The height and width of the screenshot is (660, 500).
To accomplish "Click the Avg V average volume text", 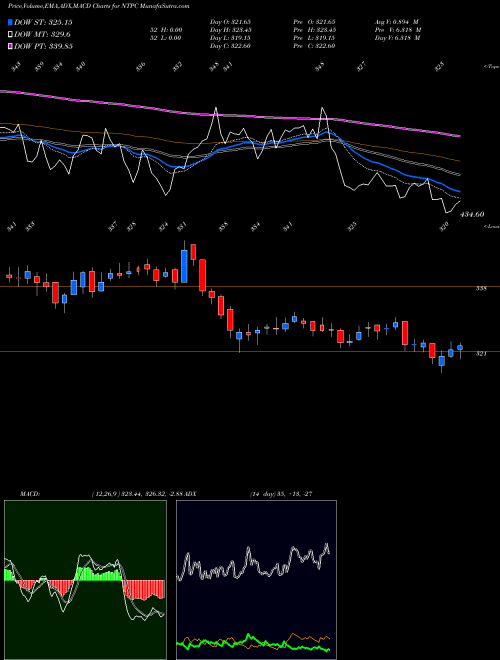I will coord(397,22).
